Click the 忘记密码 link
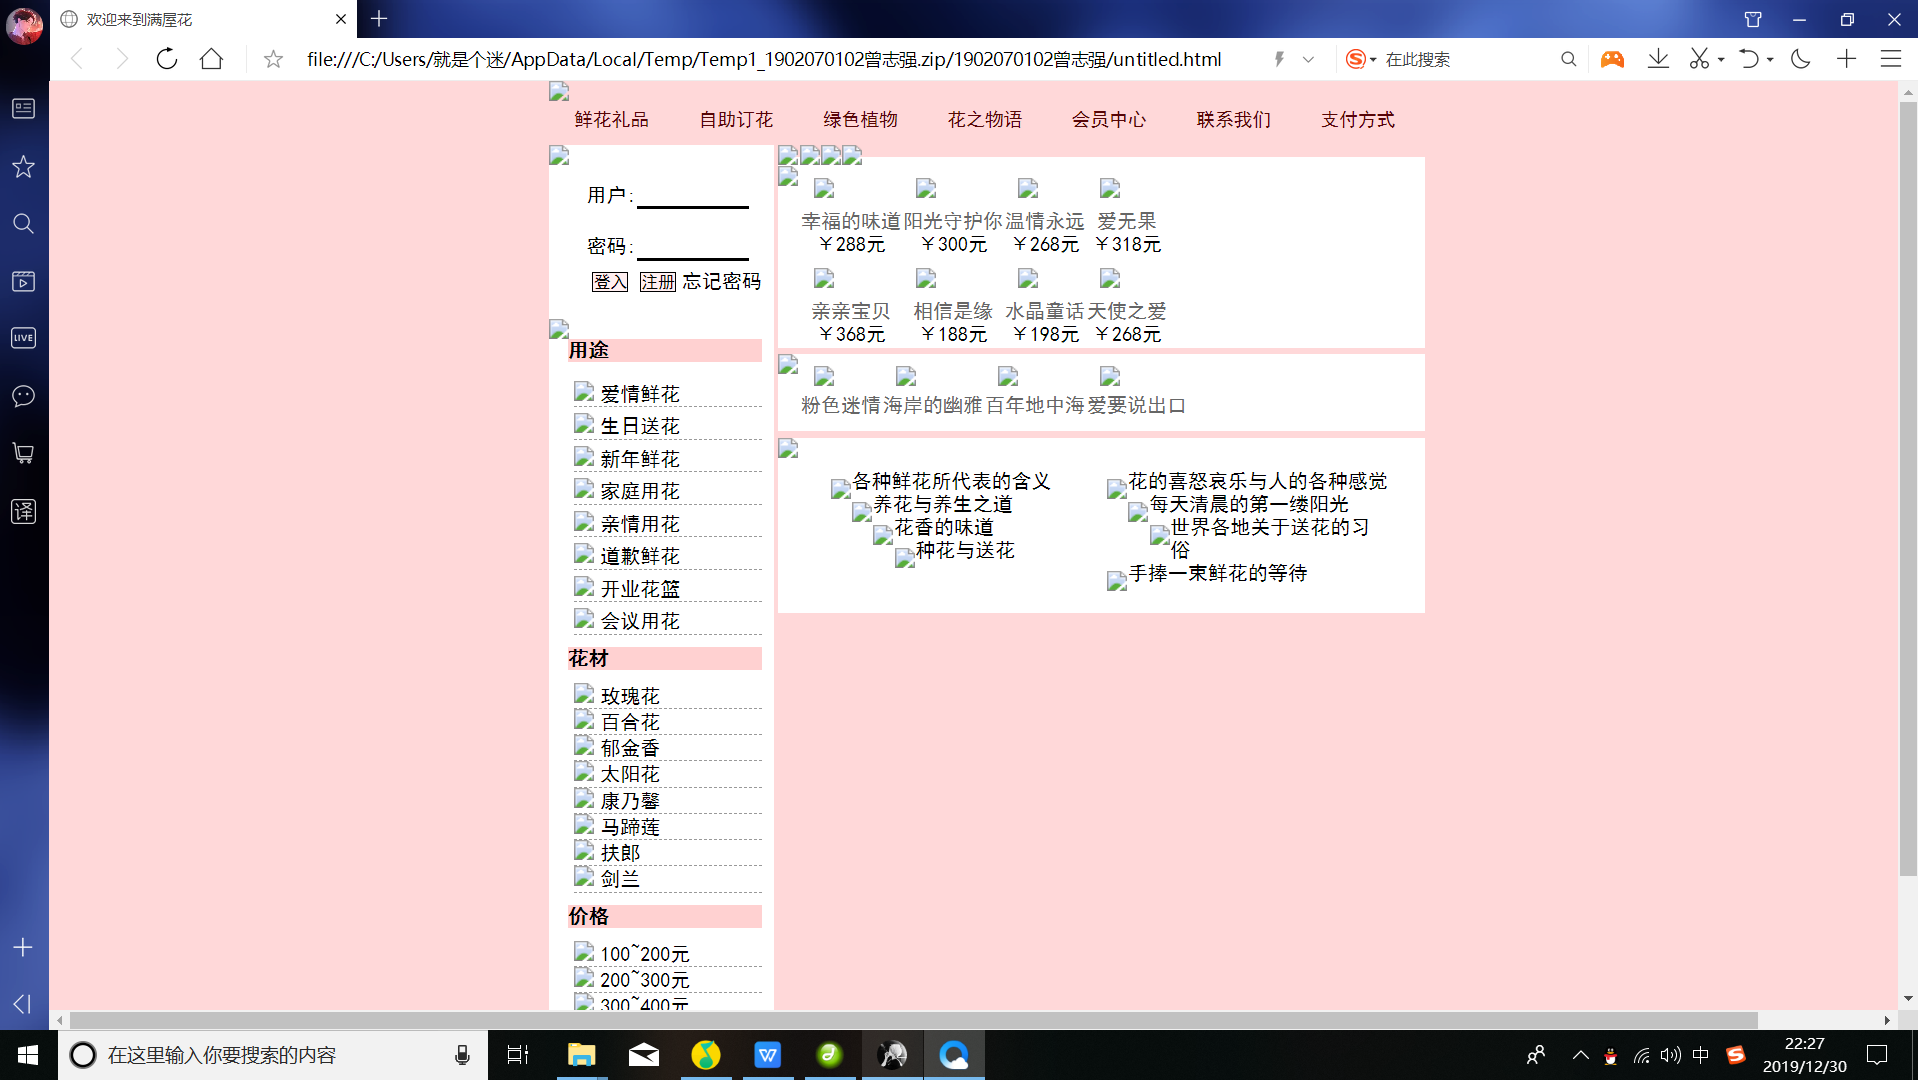Viewport: 1918px width, 1080px height. pyautogui.click(x=722, y=282)
